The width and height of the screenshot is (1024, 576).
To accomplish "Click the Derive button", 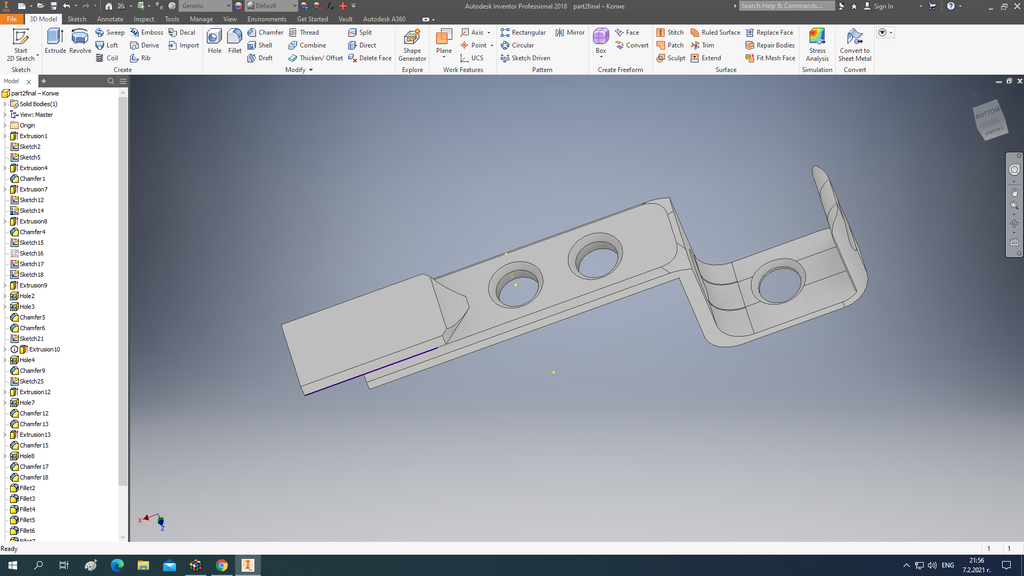I will click(x=144, y=45).
